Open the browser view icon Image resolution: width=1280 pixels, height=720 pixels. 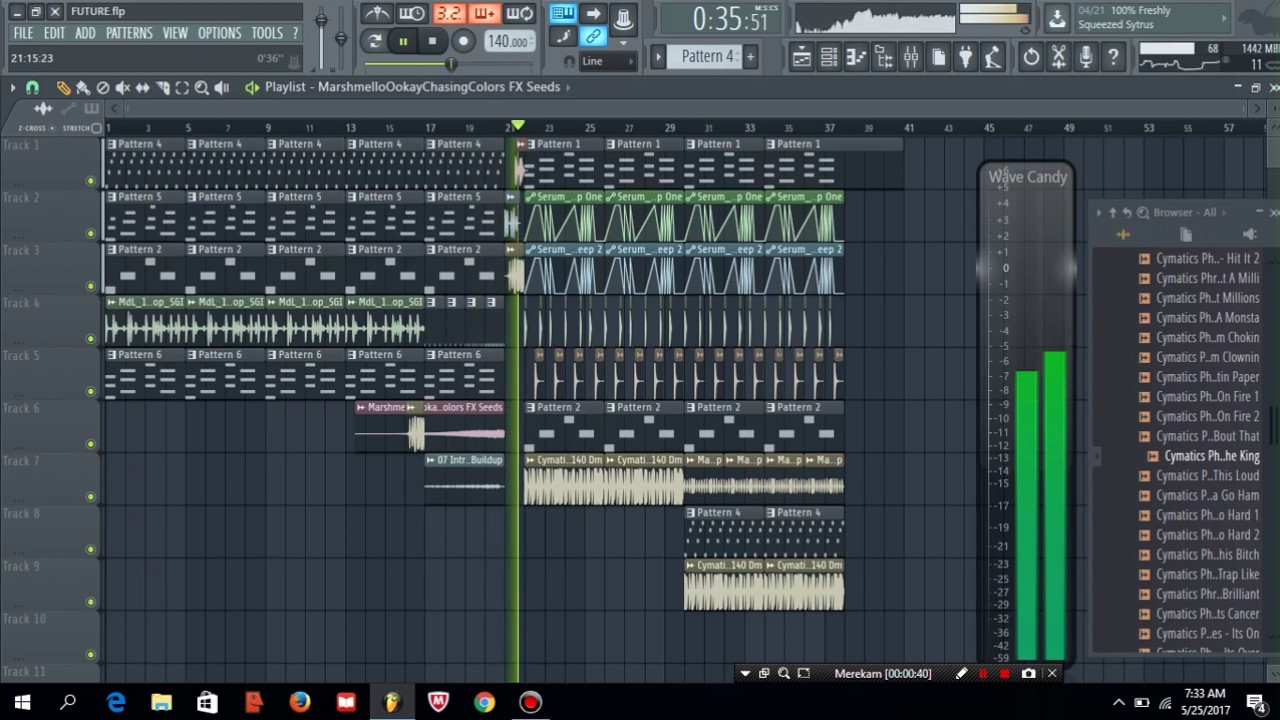click(x=884, y=57)
